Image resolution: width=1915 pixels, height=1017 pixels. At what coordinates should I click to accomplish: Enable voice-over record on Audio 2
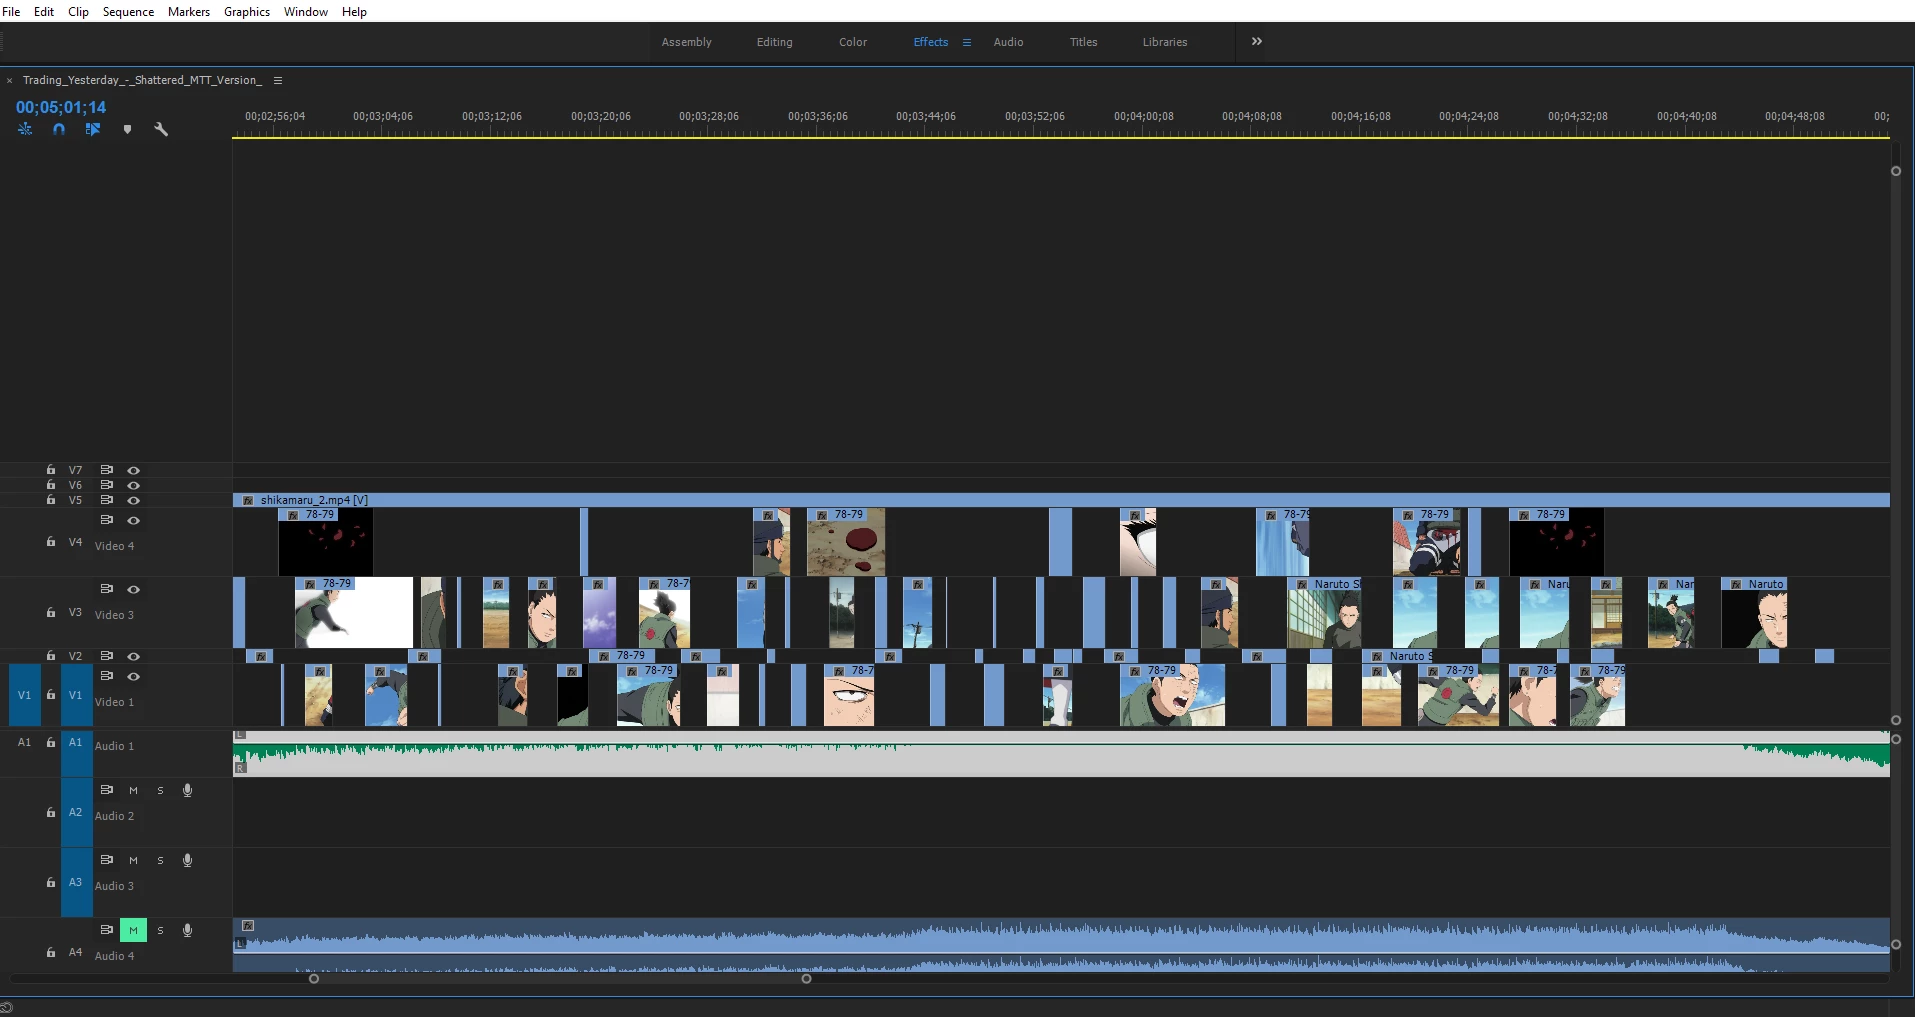click(187, 790)
